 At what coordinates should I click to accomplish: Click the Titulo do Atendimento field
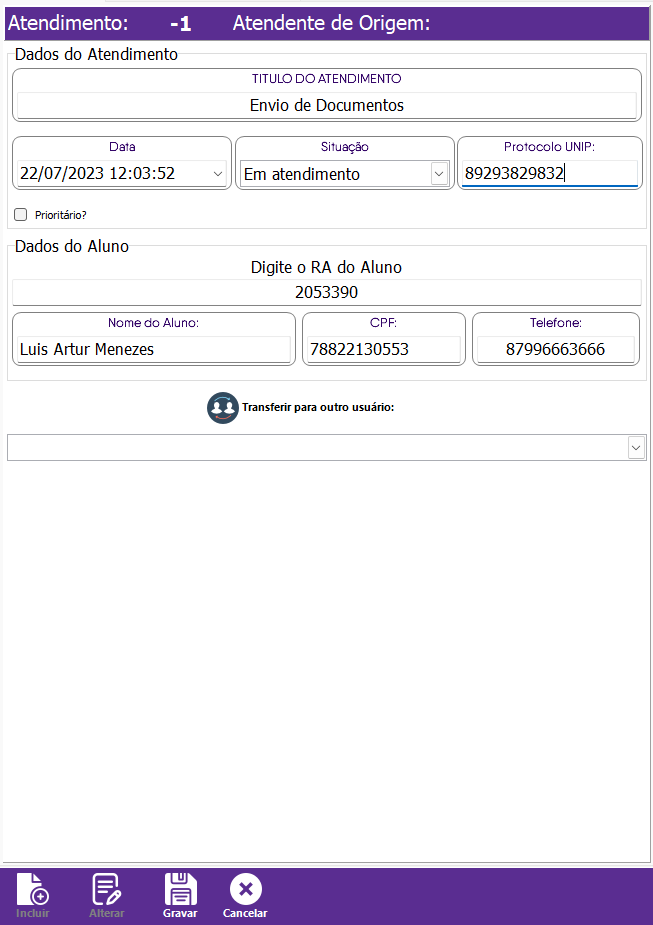pos(326,105)
